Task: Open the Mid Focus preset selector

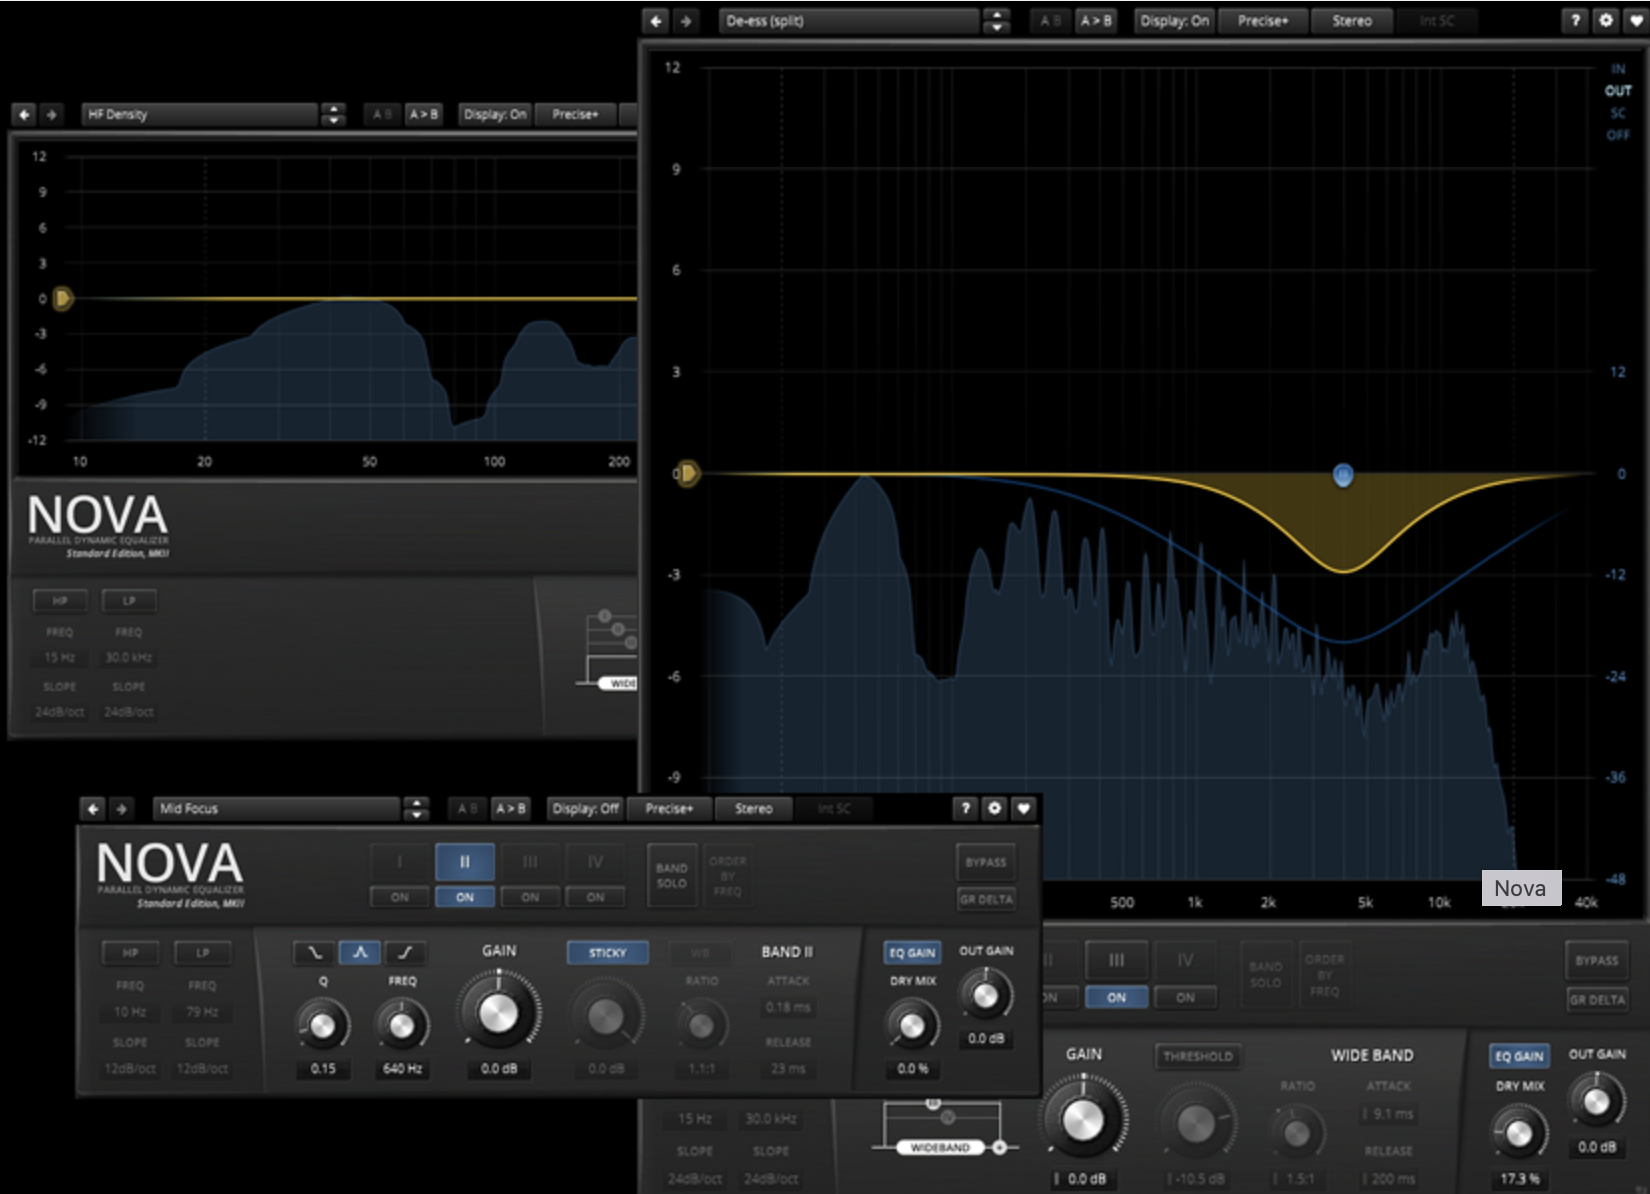Action: (x=276, y=808)
